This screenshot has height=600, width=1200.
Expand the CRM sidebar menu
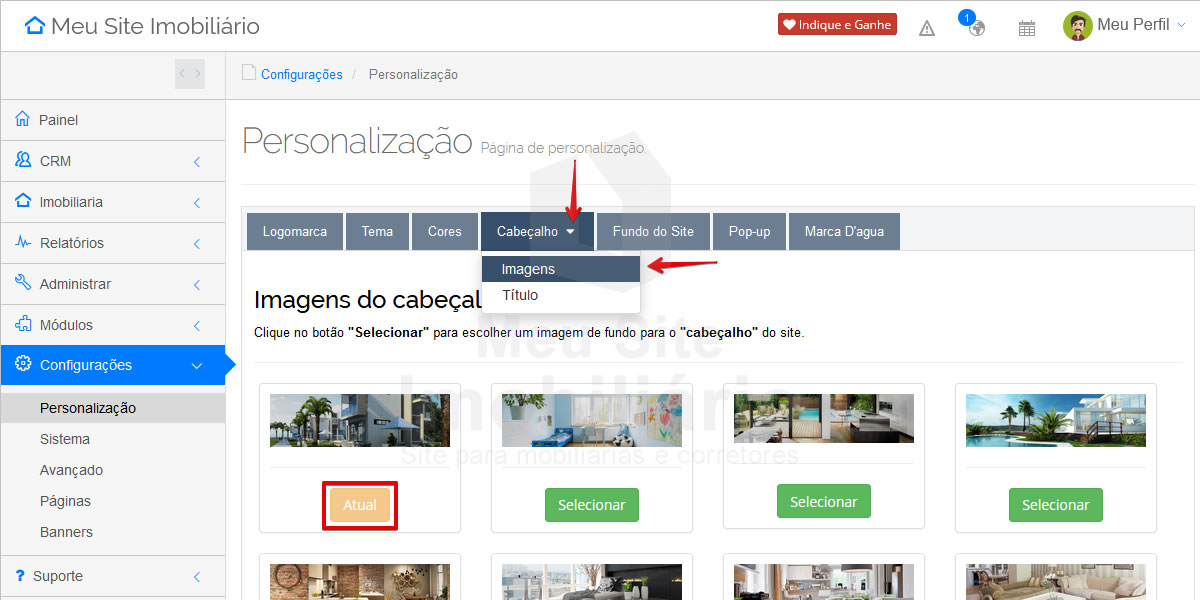pos(112,161)
